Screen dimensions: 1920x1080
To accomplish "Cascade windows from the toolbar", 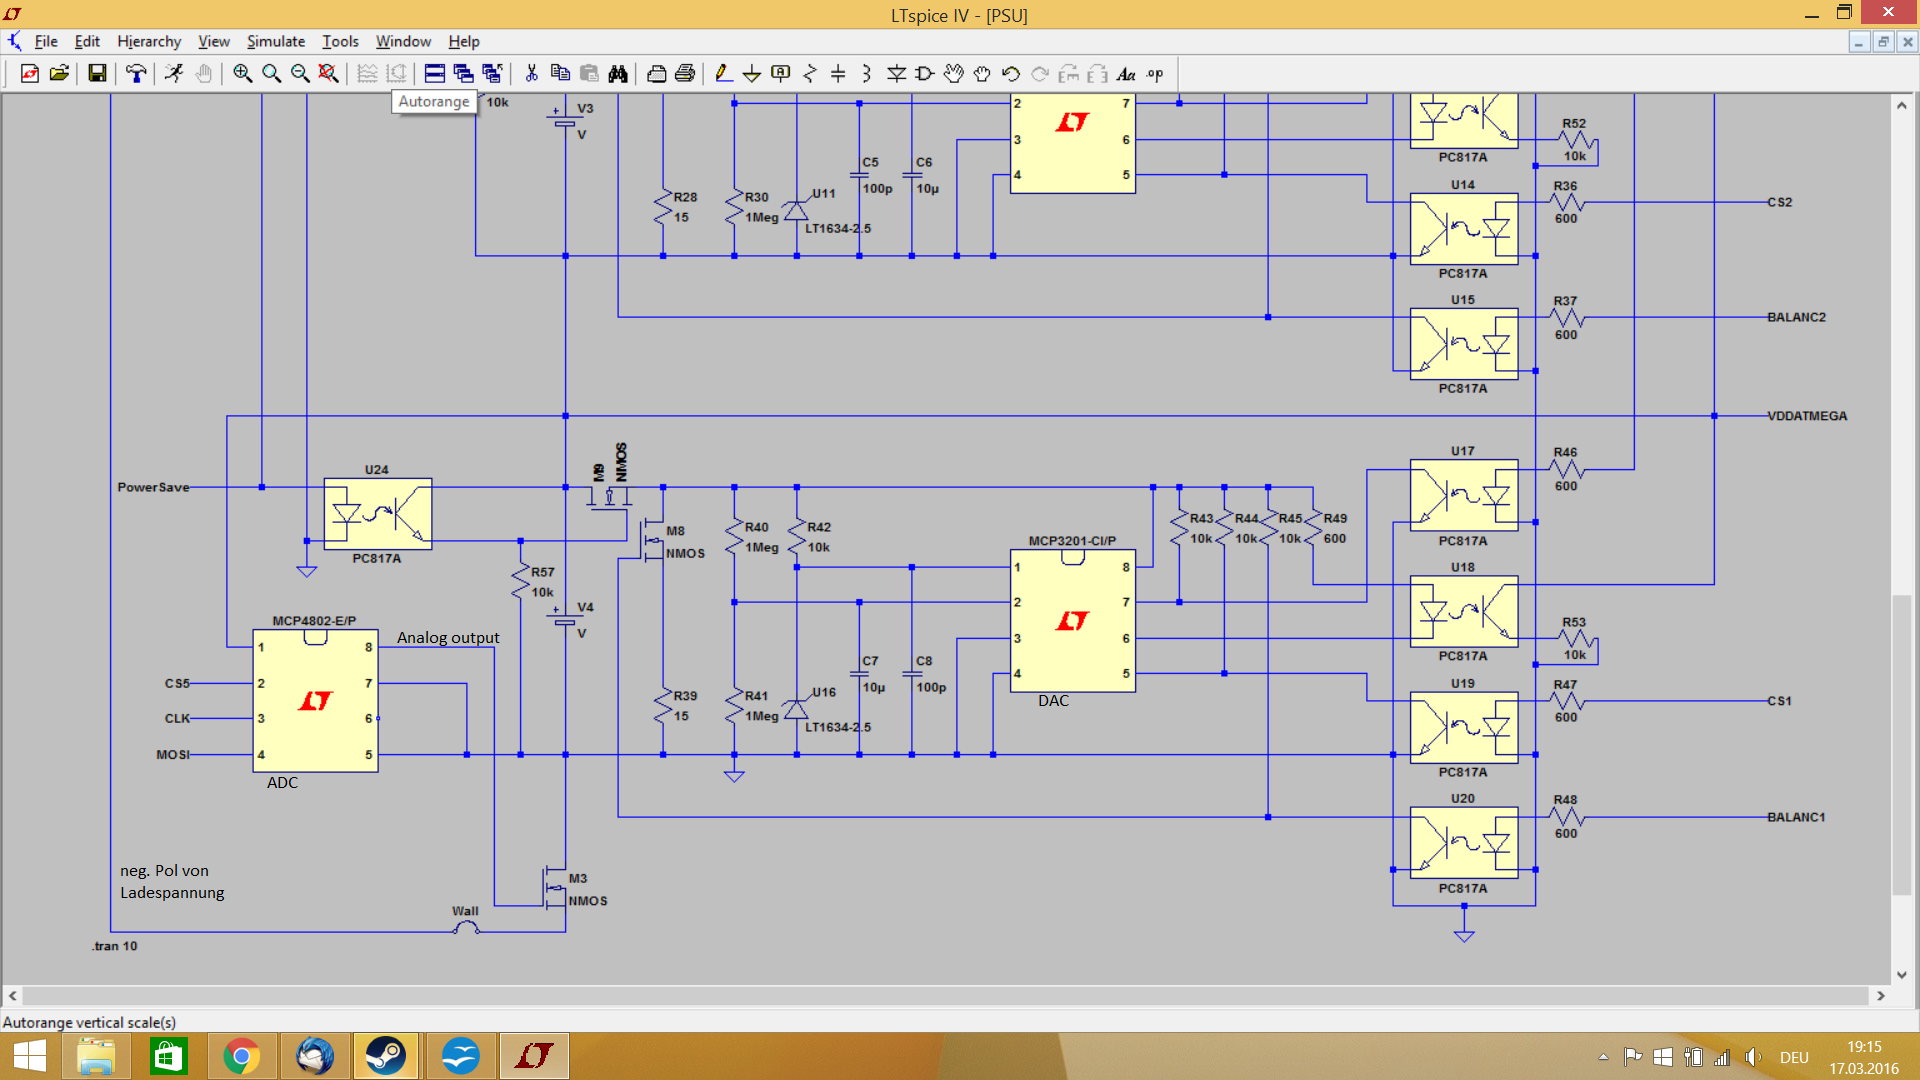I will [x=463, y=73].
